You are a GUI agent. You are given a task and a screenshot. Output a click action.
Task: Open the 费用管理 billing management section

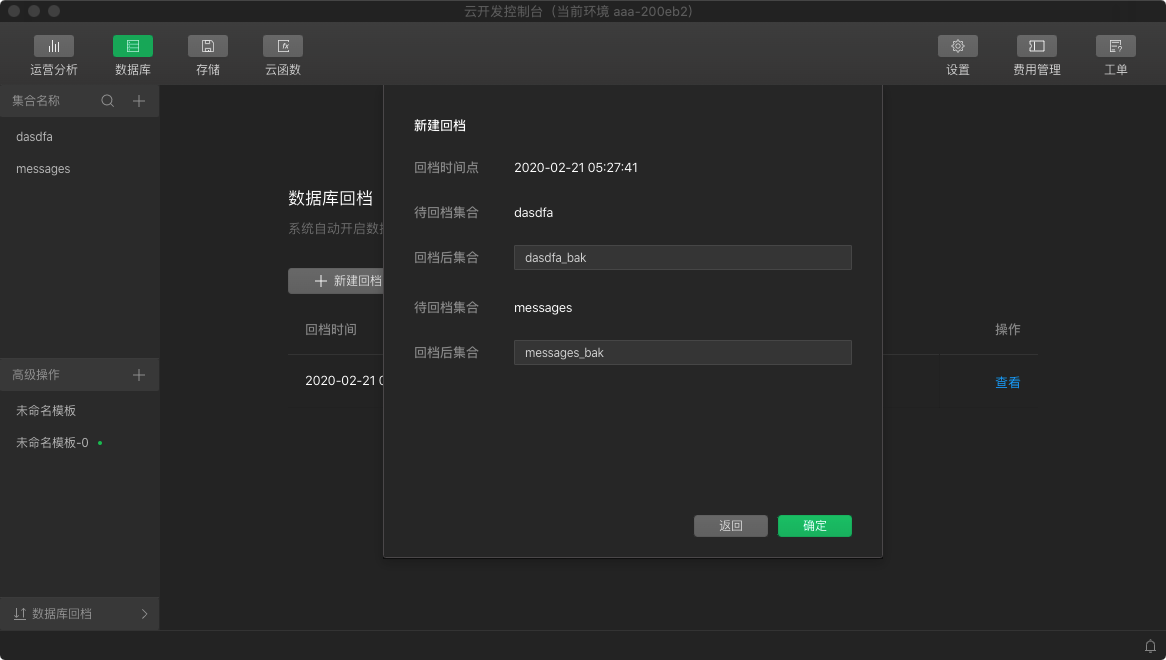1036,55
